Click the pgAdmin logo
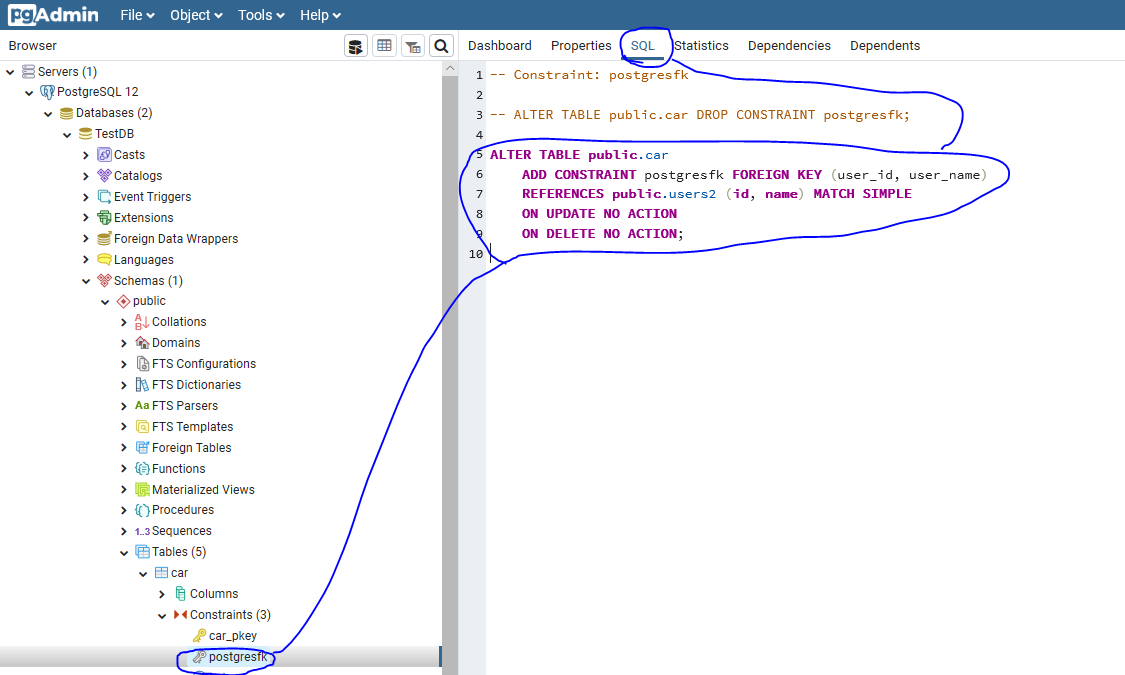Viewport: 1125px width, 675px height. point(53,14)
